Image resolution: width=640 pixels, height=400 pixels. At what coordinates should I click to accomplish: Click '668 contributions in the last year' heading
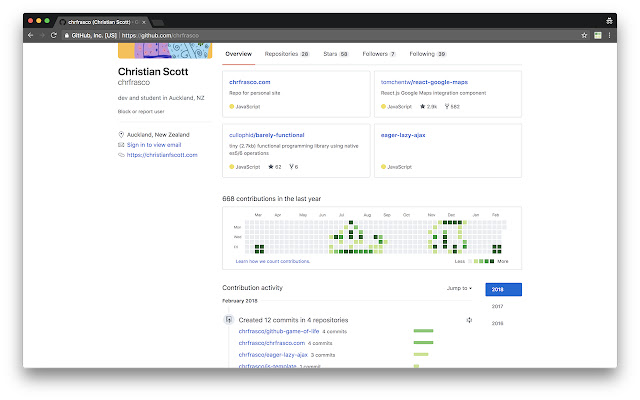point(271,199)
